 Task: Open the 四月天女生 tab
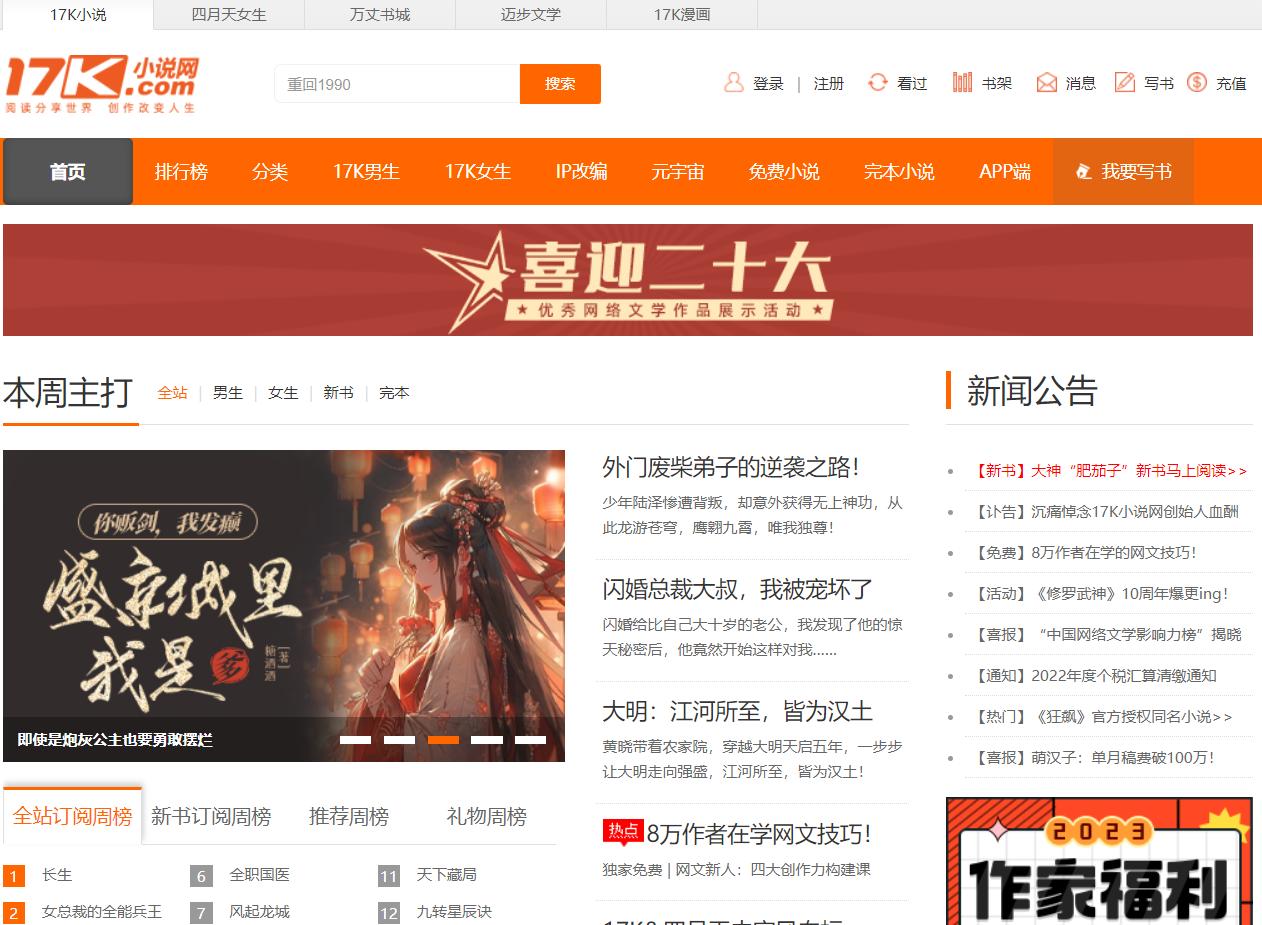pyautogui.click(x=228, y=15)
